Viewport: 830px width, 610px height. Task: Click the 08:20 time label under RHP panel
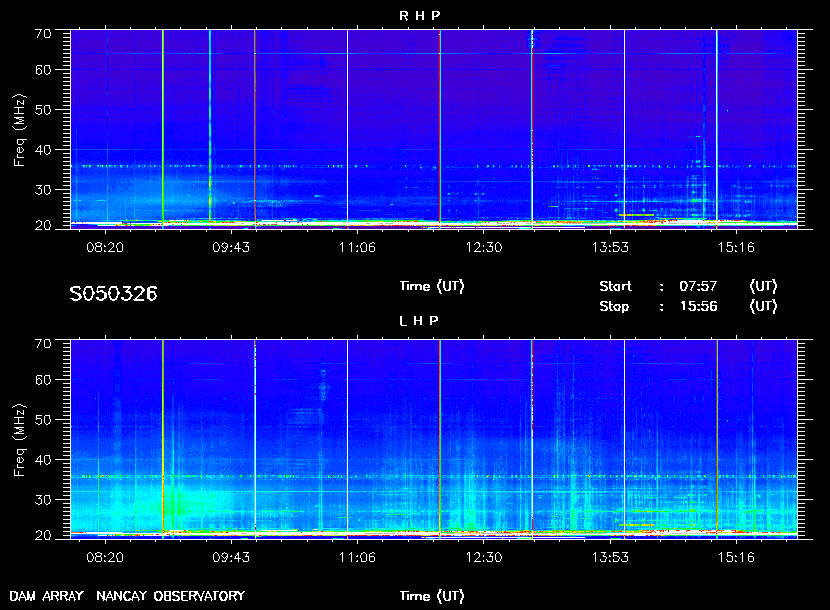coord(105,247)
